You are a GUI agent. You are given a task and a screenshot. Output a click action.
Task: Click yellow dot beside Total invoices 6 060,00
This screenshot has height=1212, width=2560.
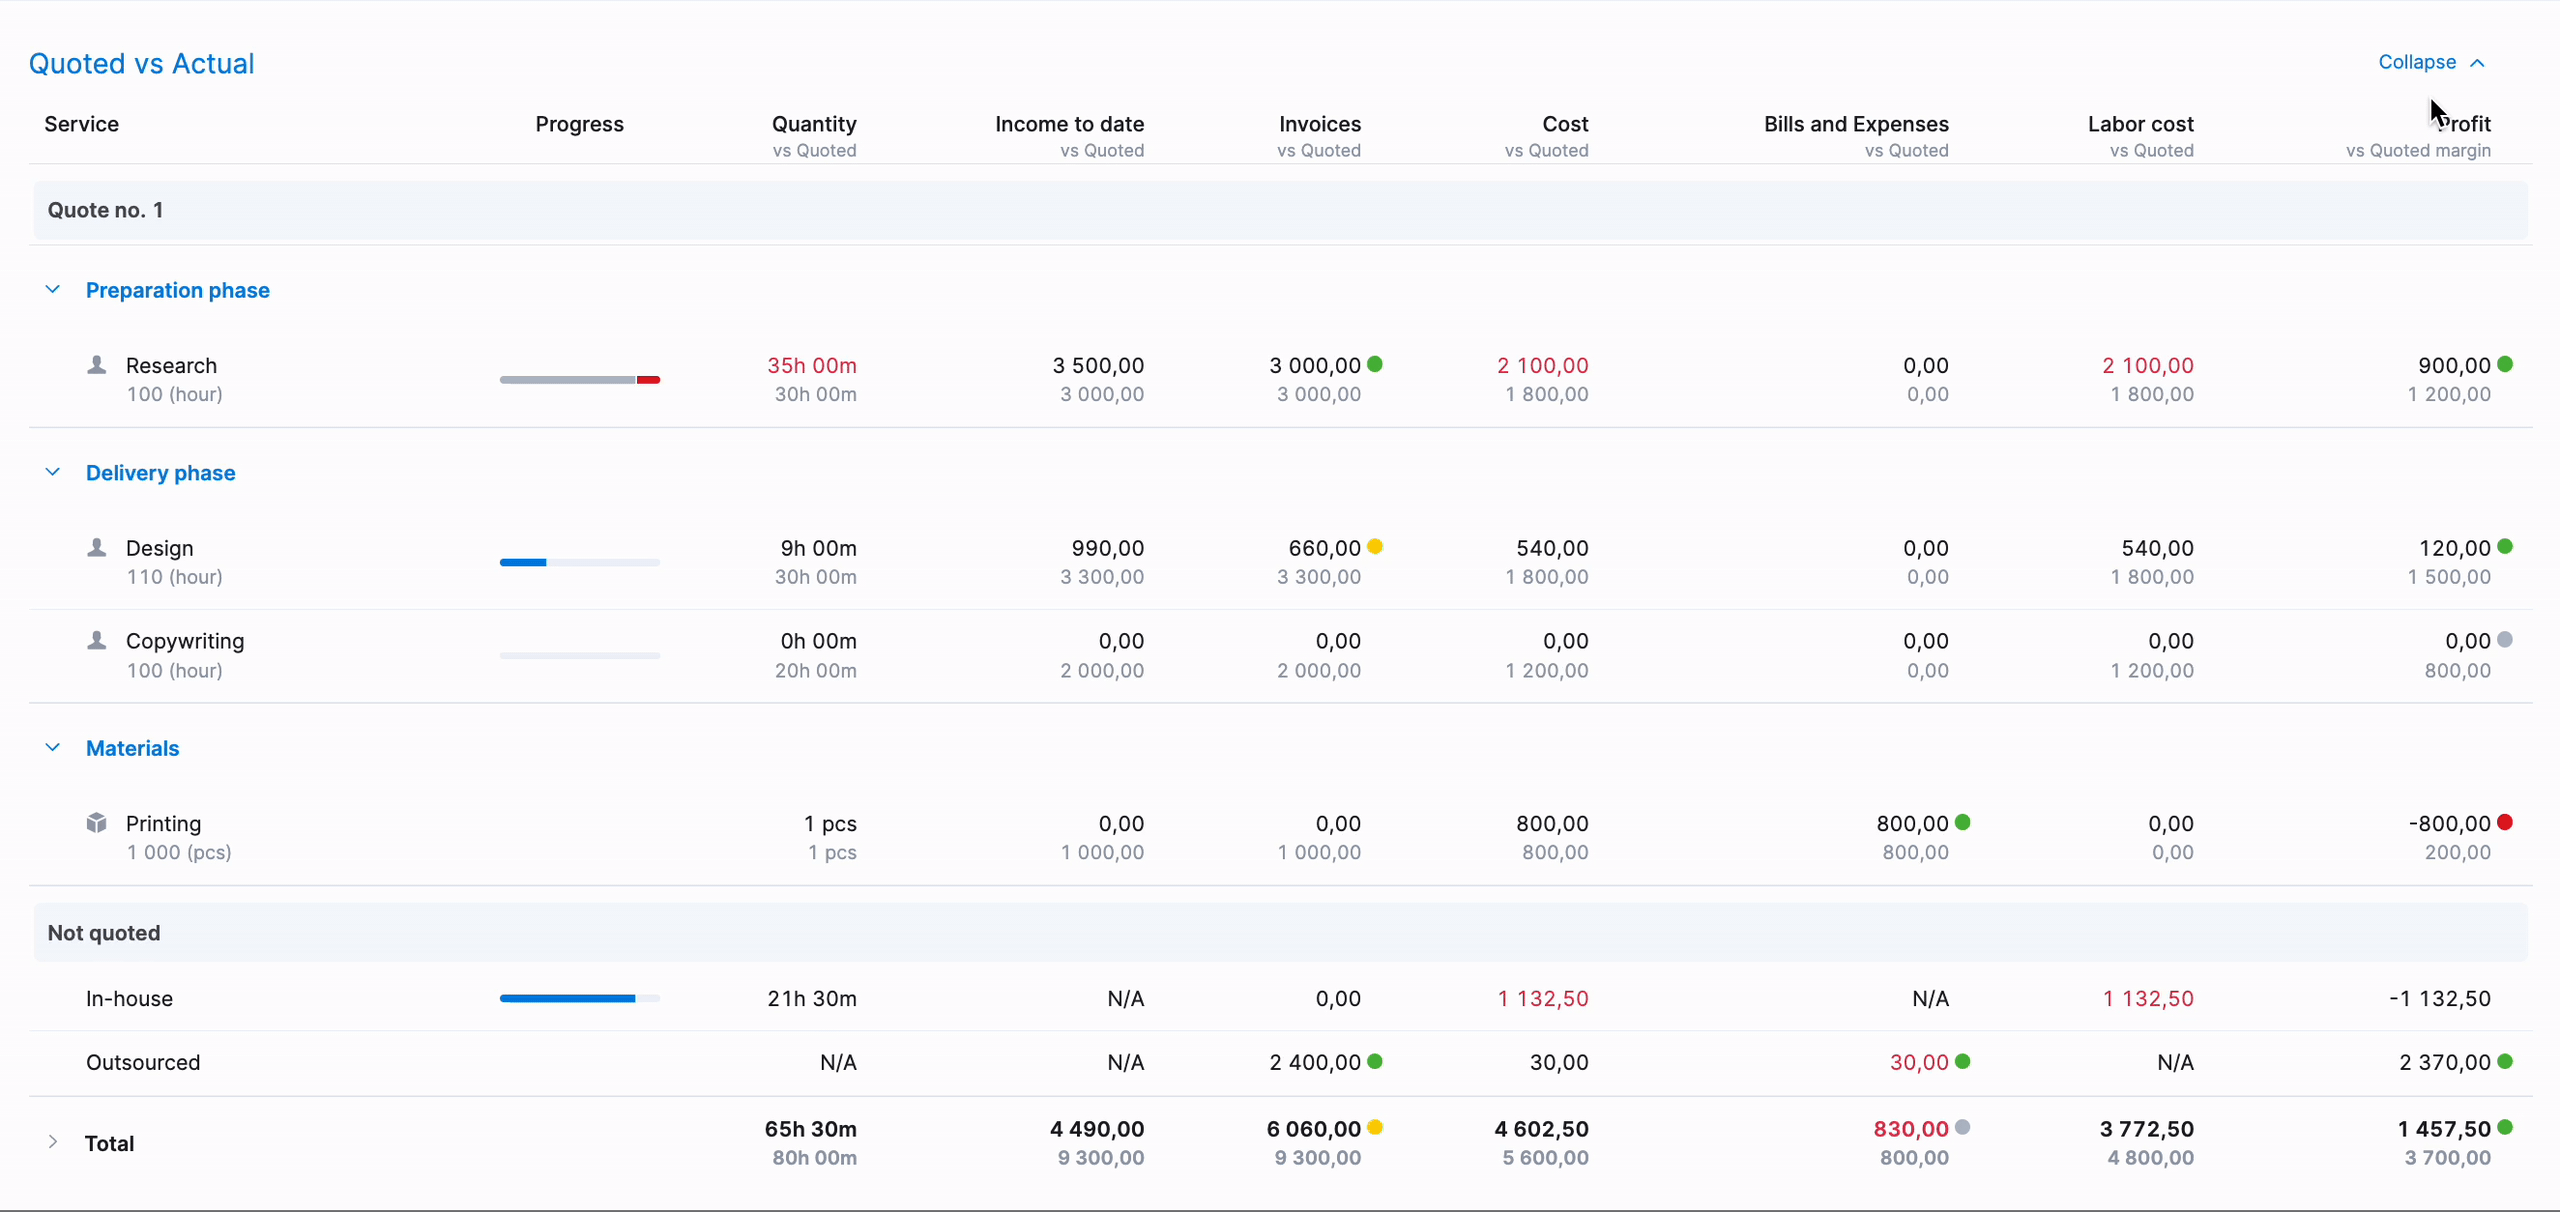(1375, 1127)
